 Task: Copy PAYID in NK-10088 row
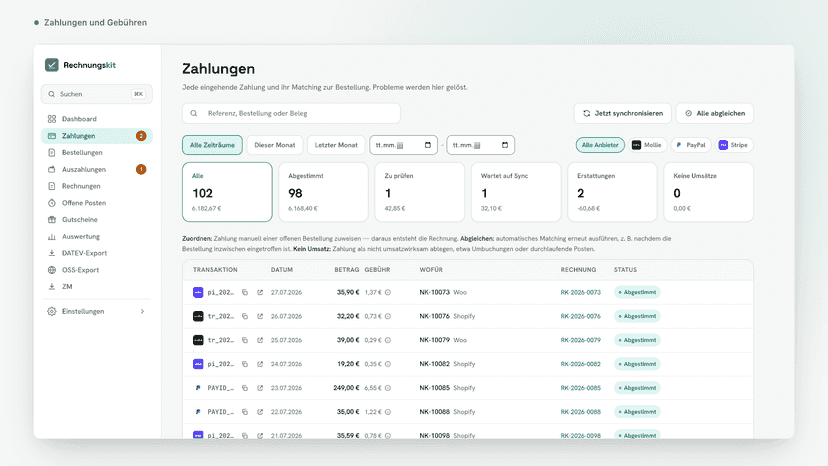point(245,412)
